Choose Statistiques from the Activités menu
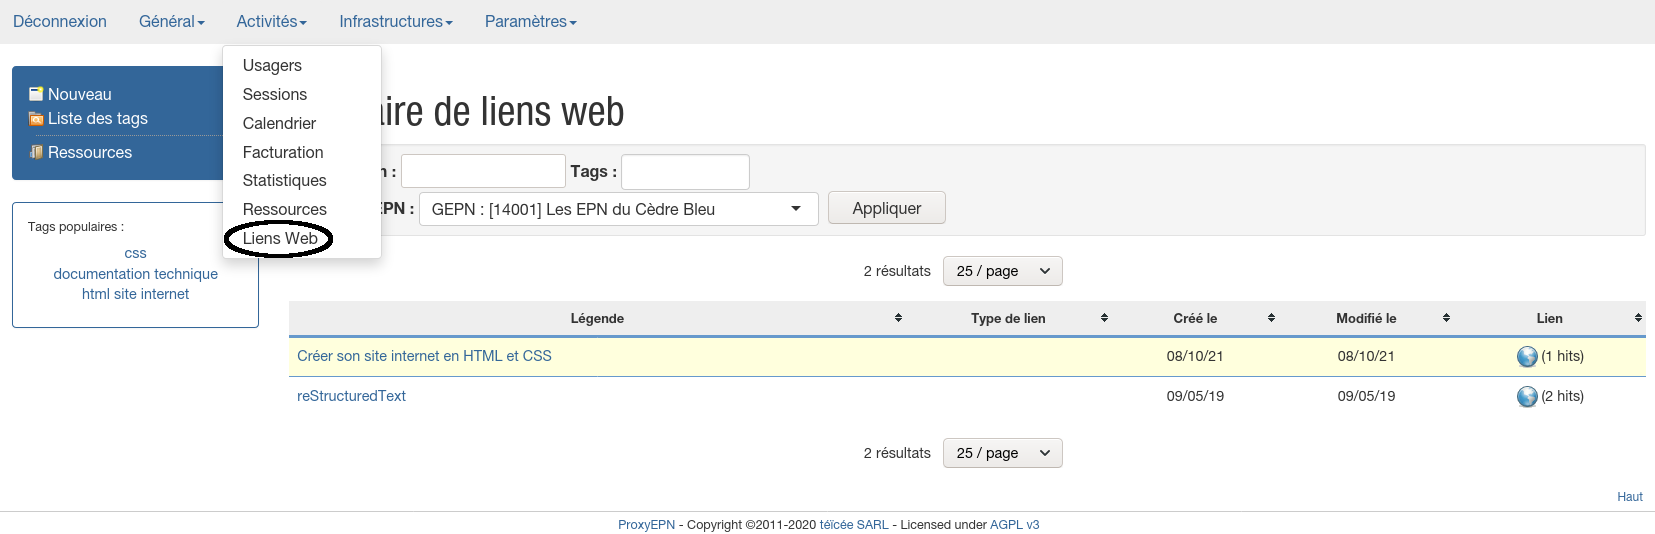Screen dimensions: 1655x534 (x=284, y=180)
